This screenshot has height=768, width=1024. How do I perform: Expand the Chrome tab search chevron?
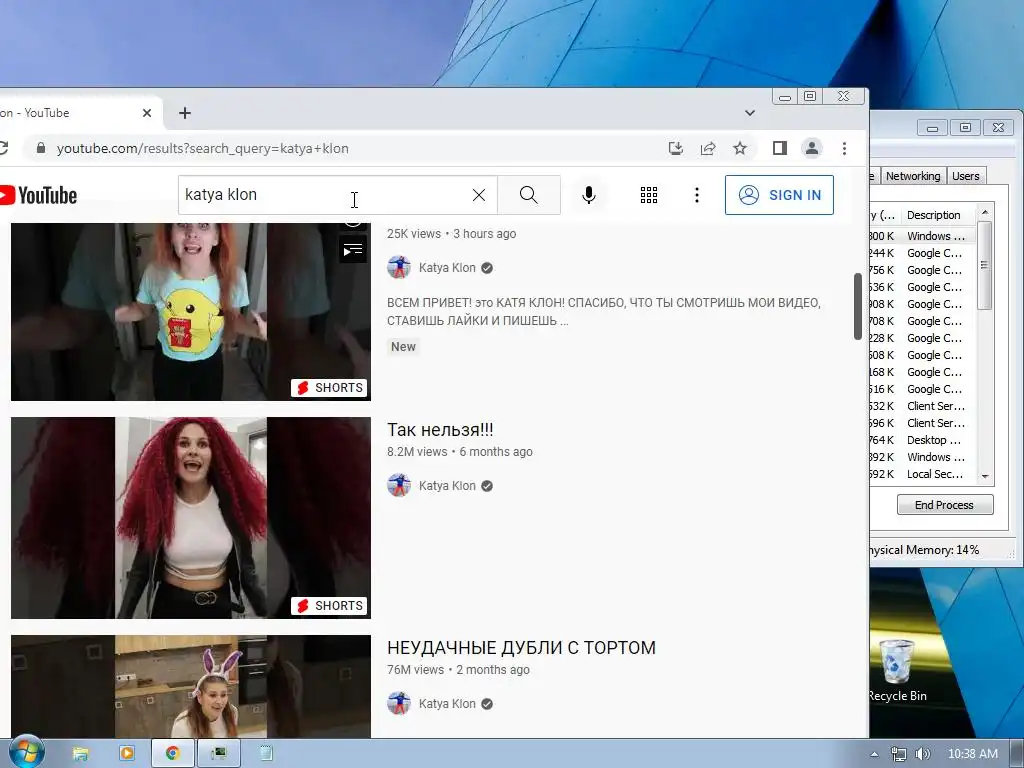[x=750, y=113]
